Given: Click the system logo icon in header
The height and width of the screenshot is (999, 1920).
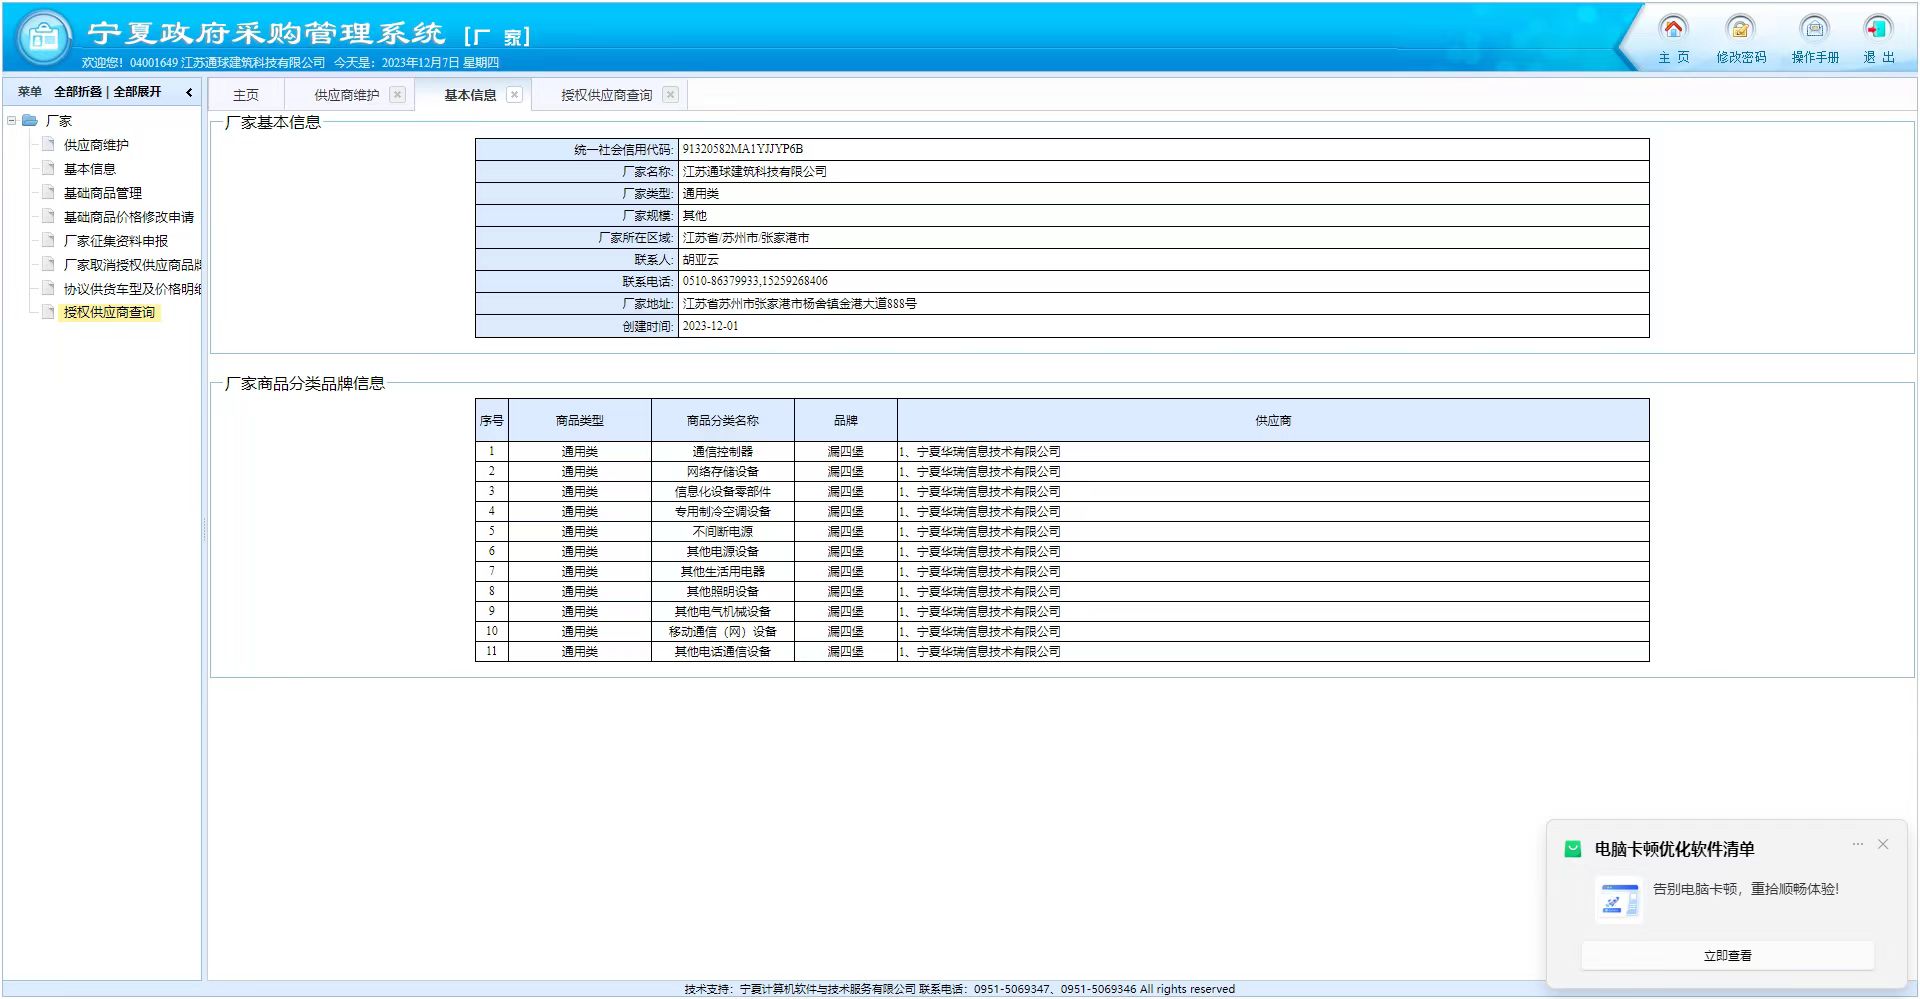Looking at the screenshot, I should pos(44,37).
